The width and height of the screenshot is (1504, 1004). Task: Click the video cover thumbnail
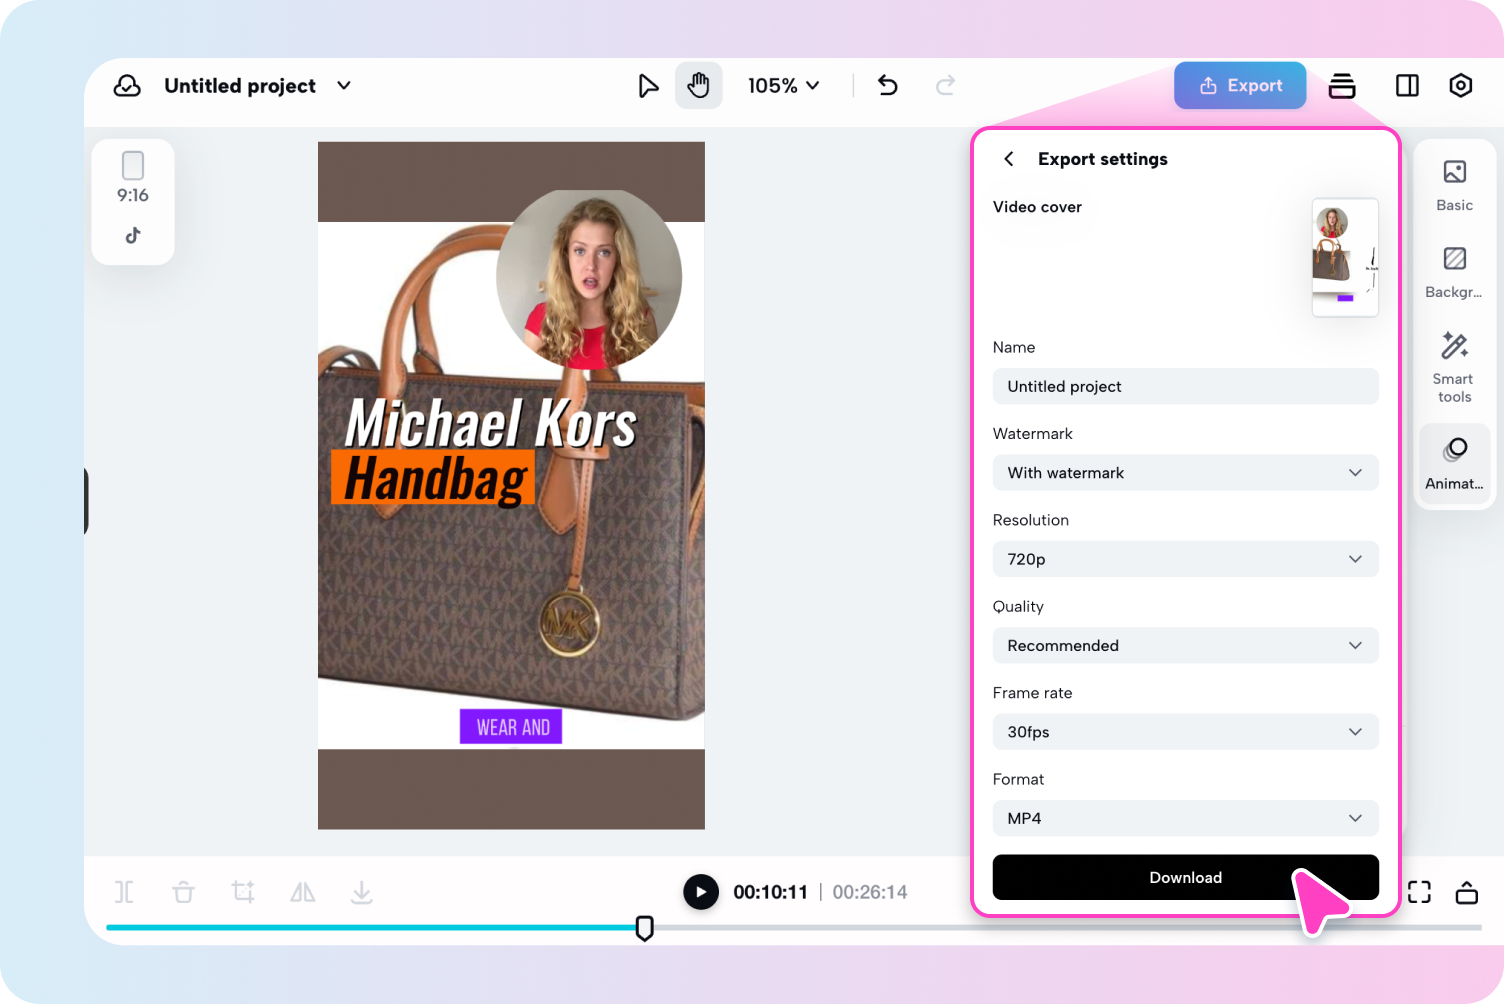point(1345,258)
